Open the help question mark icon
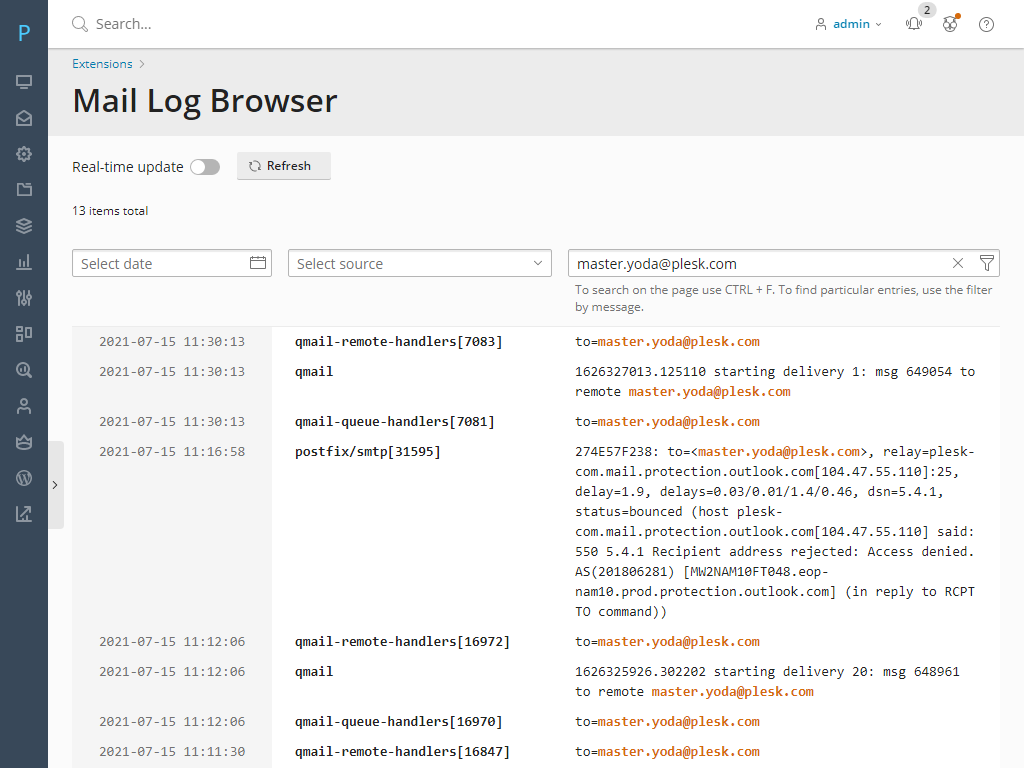 [x=986, y=24]
